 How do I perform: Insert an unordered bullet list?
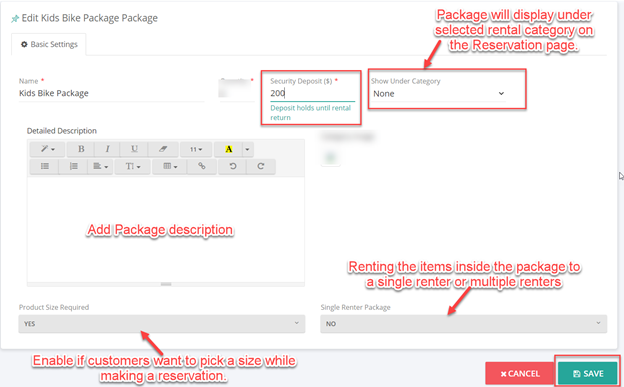click(45, 166)
